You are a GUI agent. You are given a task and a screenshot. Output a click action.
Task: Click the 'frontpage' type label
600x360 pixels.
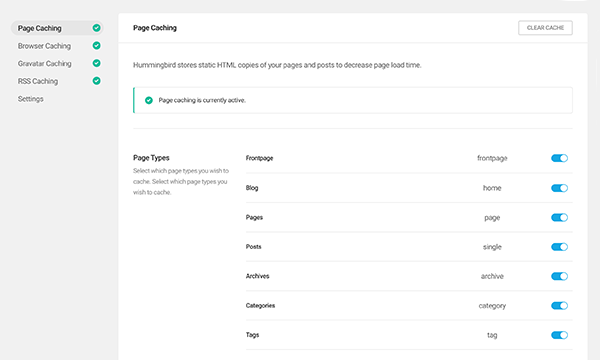pos(492,158)
